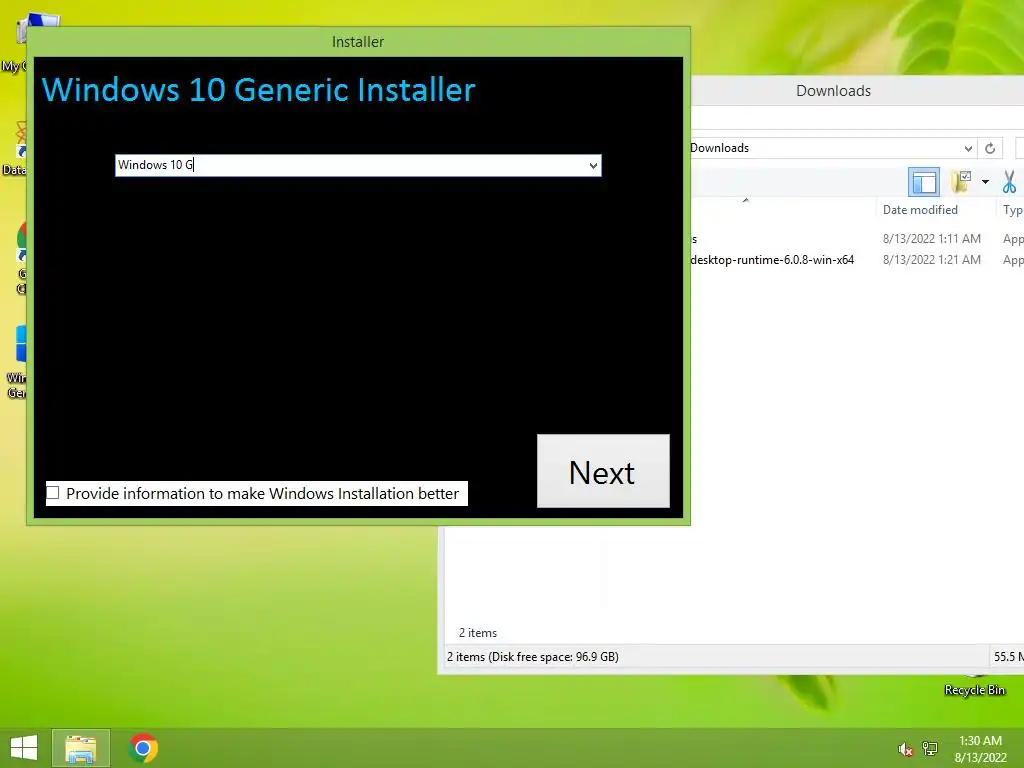Open File Explorer from the taskbar
Screen dimensions: 1024x768
tap(81, 748)
